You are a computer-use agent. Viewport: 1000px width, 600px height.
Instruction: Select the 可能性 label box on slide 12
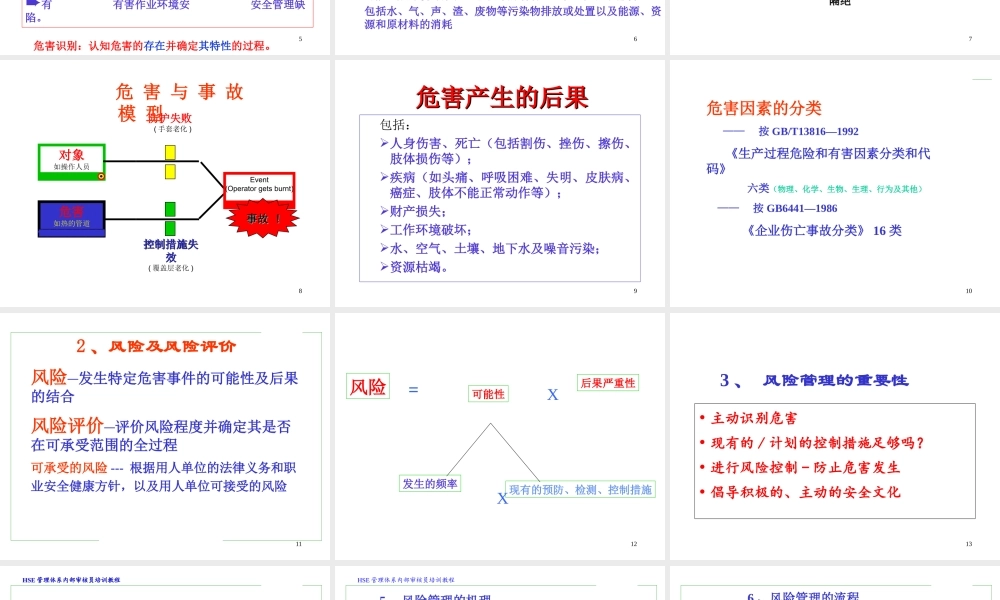coord(489,394)
